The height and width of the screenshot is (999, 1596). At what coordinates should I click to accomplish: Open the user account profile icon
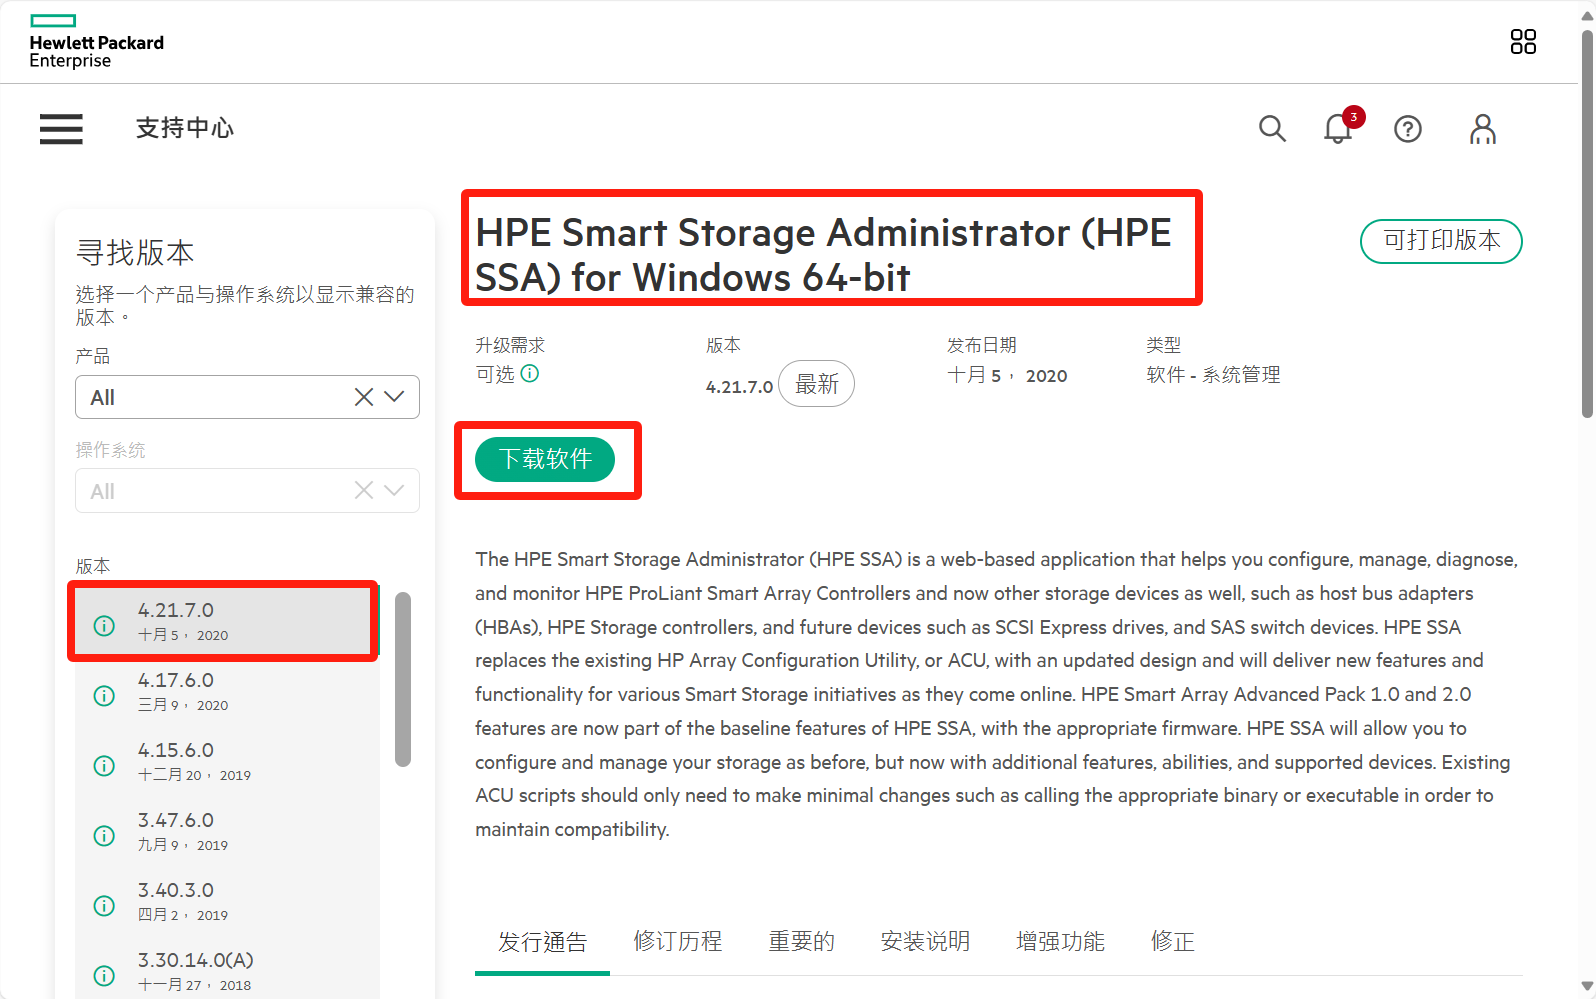(x=1482, y=129)
